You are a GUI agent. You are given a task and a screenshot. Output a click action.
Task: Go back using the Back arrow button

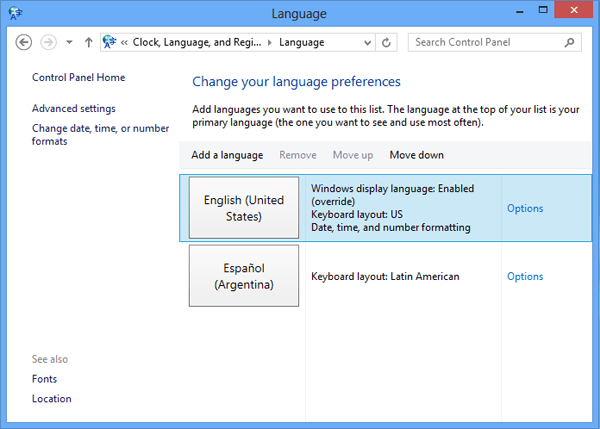tap(24, 42)
